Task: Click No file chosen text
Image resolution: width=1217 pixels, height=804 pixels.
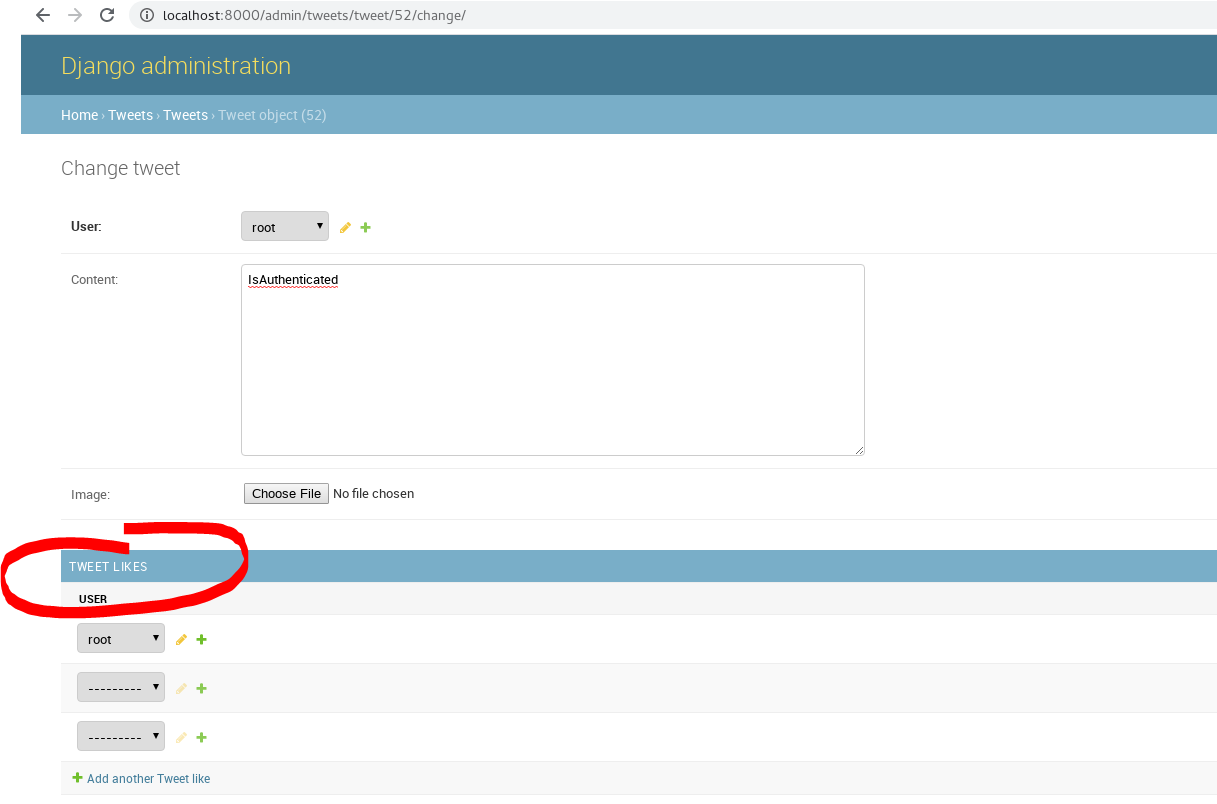Action: click(373, 494)
